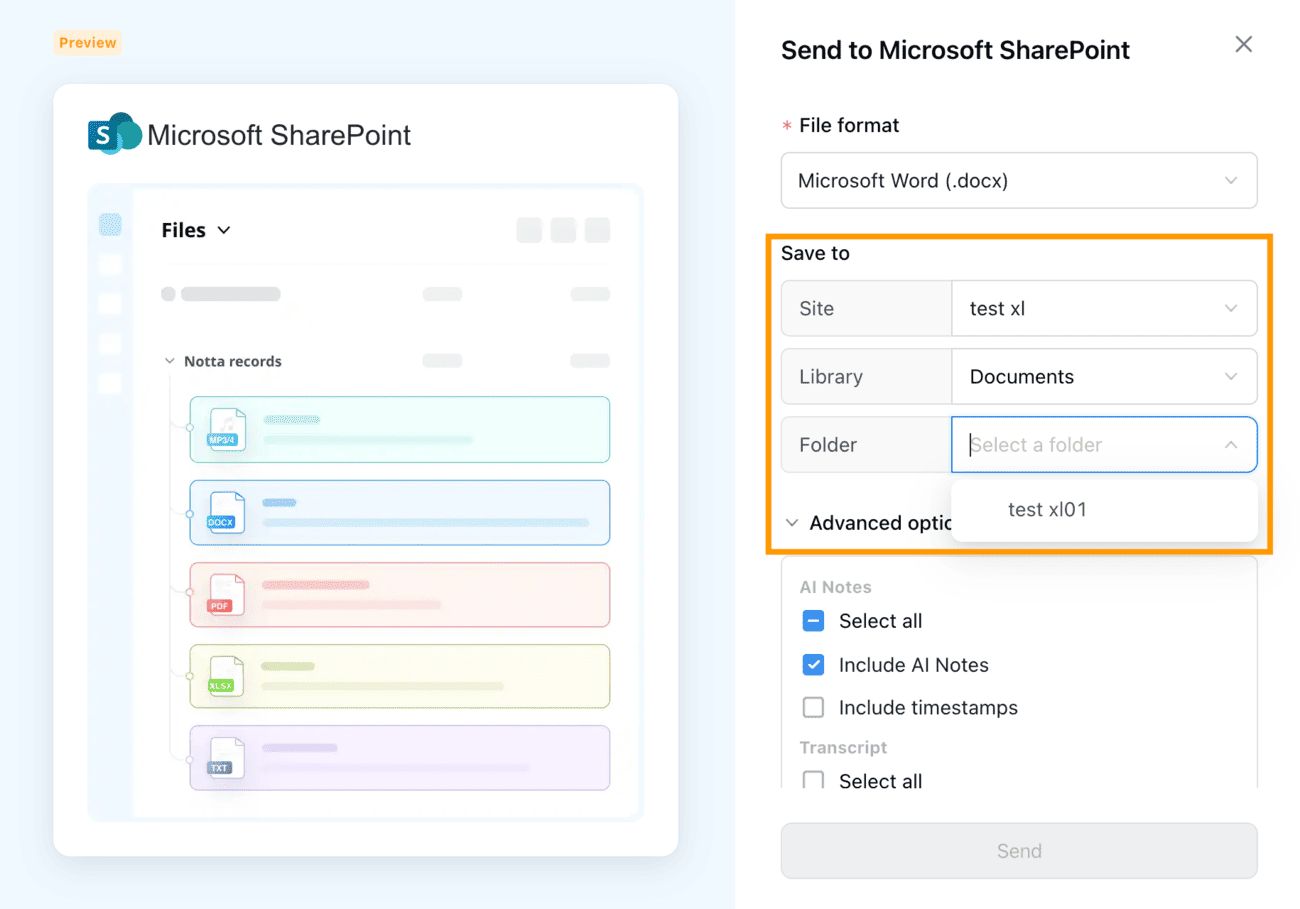This screenshot has width=1300, height=909.
Task: Click the Save to label
Action: point(815,253)
